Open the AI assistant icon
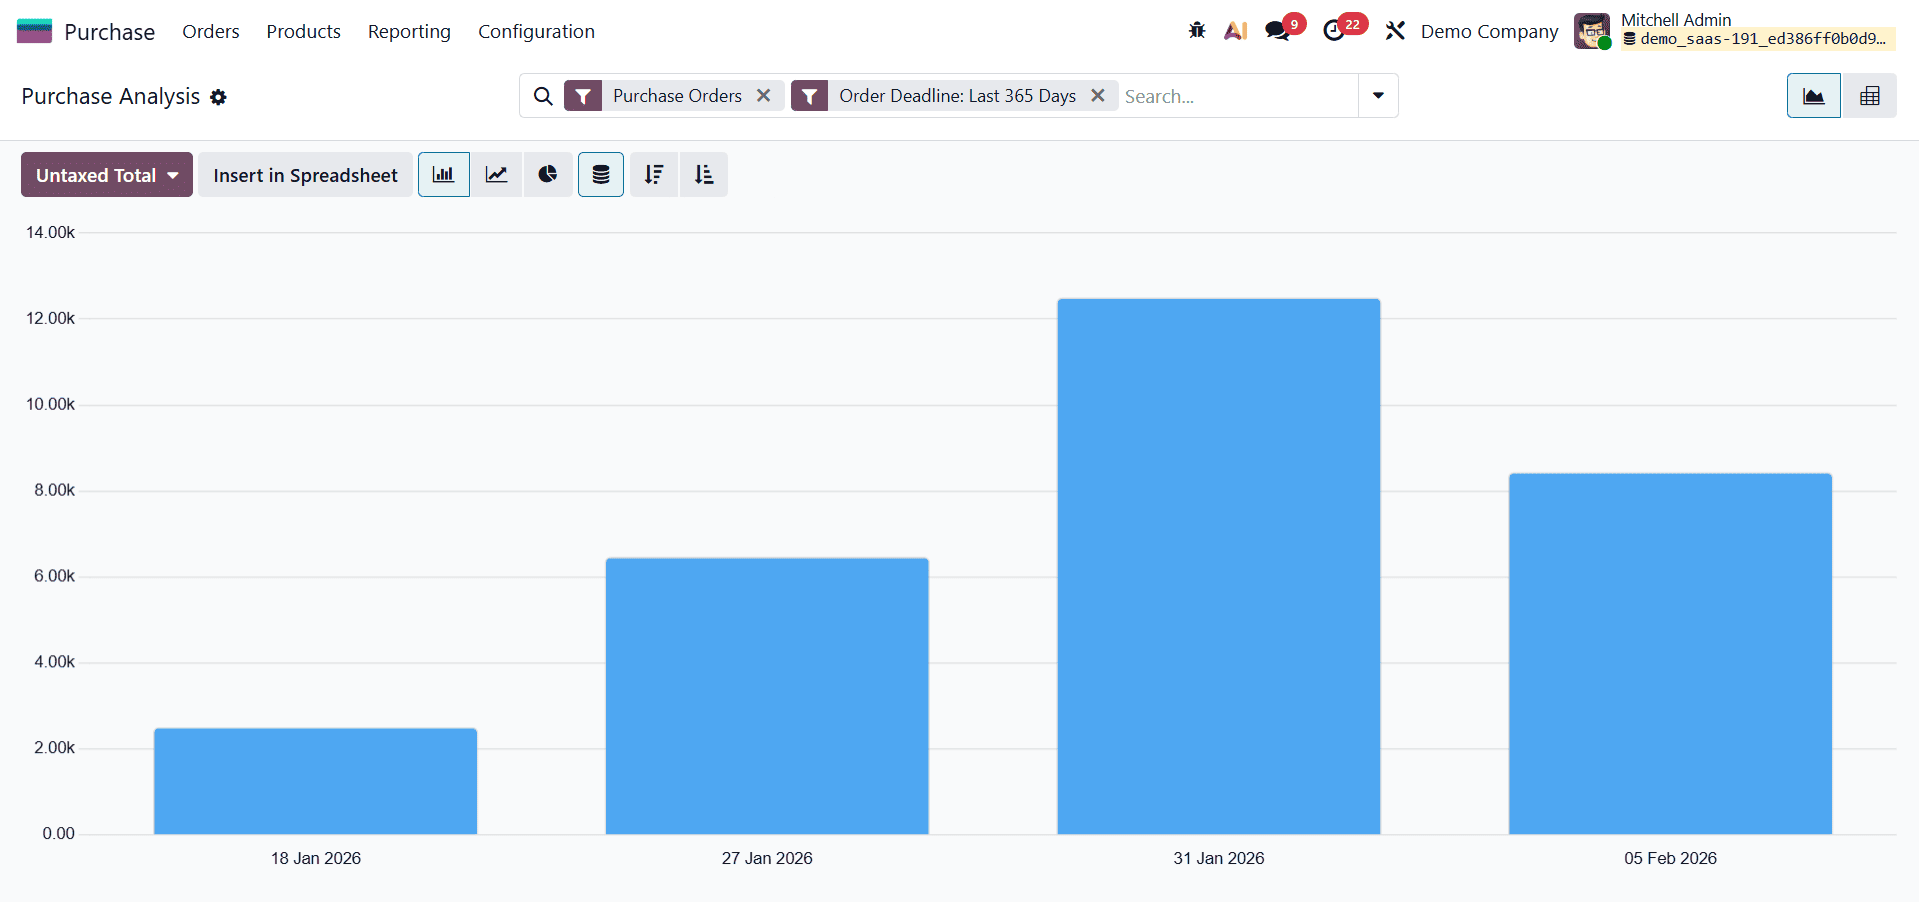The image size is (1919, 902). tap(1236, 30)
